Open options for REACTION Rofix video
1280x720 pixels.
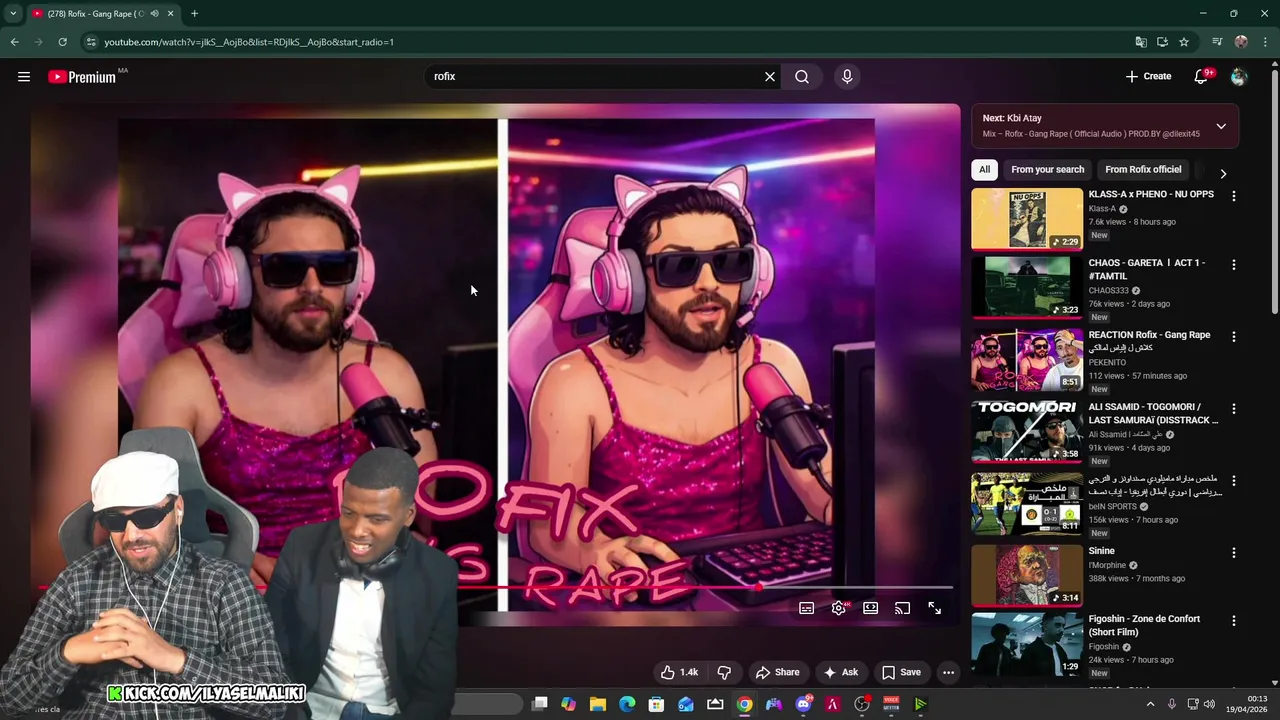[x=1233, y=337]
